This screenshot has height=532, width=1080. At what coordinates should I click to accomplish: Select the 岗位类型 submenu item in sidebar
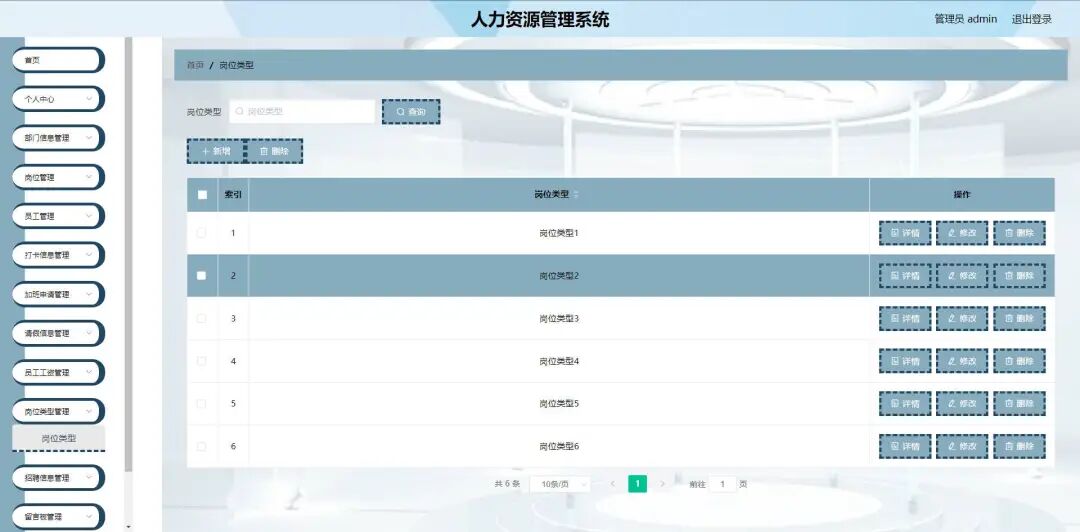point(59,438)
